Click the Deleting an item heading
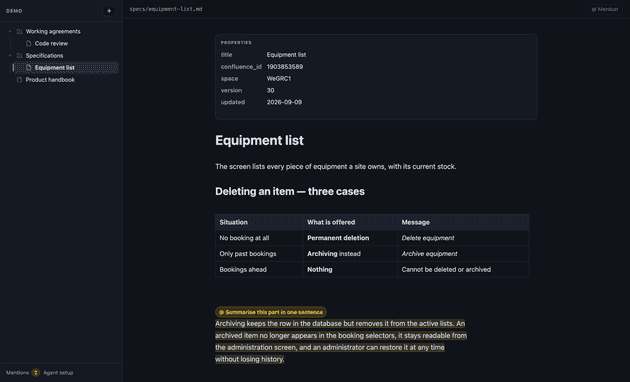Screen dimensions: 630x382 290,191
